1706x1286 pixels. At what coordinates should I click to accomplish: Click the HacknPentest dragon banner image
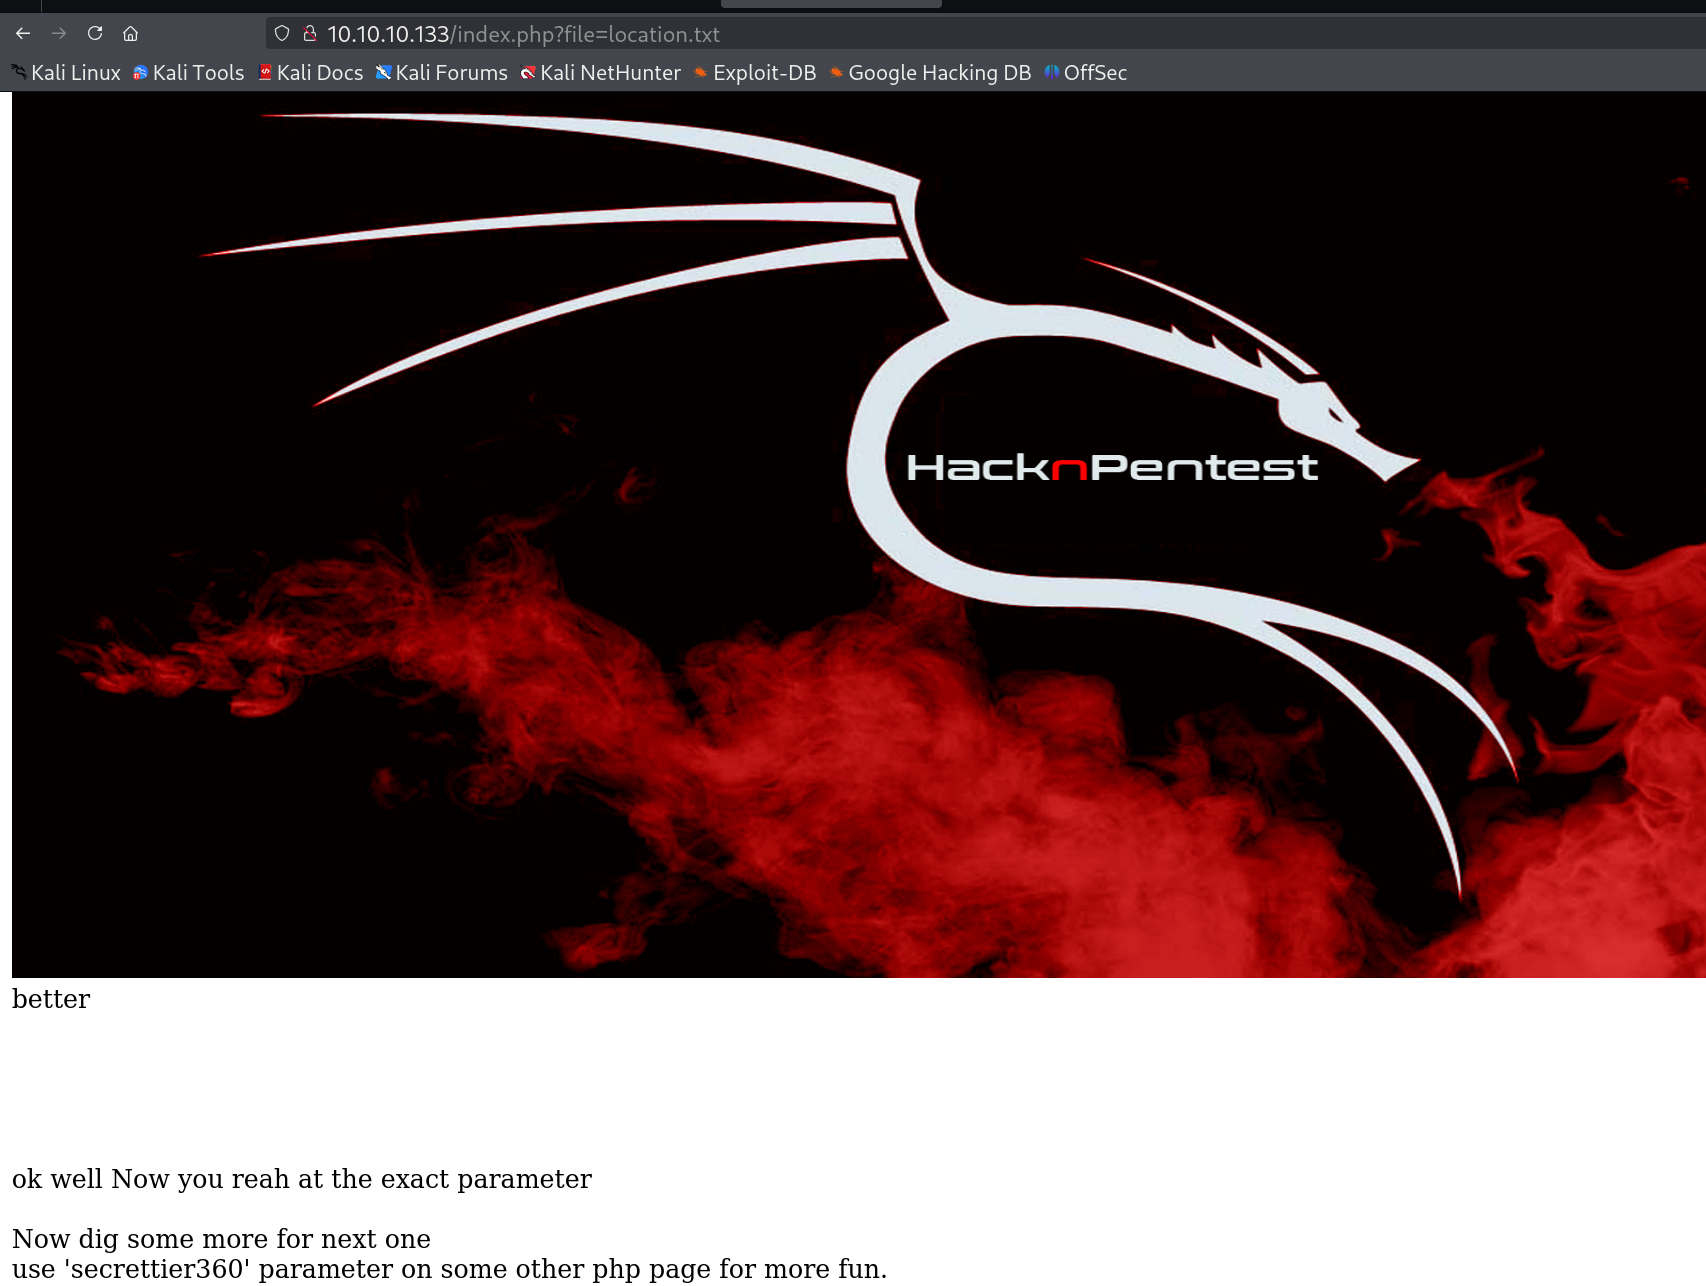pyautogui.click(x=859, y=535)
